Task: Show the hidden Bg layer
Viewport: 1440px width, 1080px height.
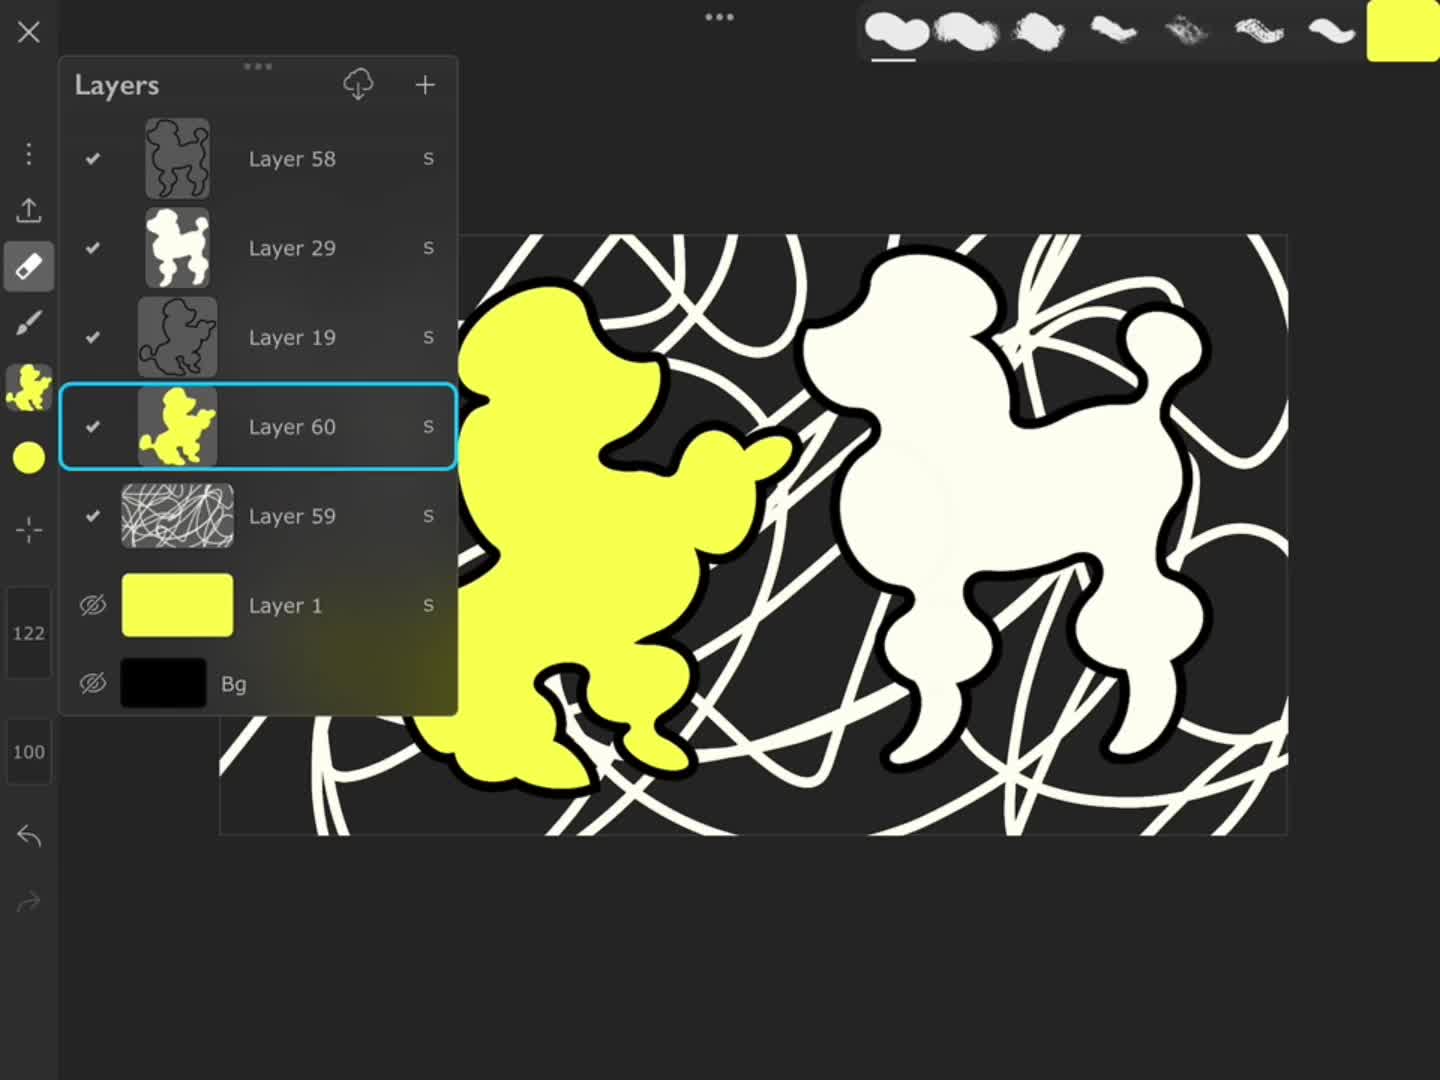Action: point(93,684)
